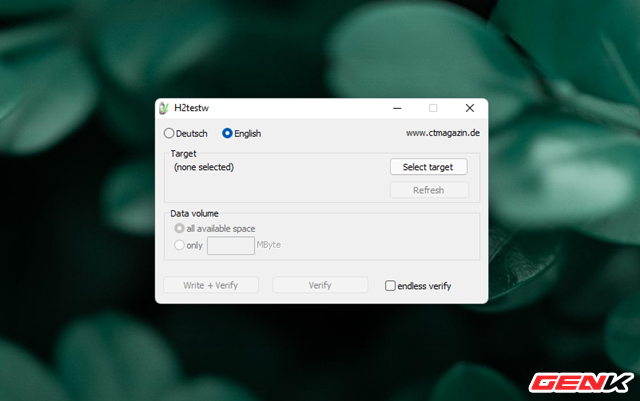Click the Refresh button

coord(428,190)
